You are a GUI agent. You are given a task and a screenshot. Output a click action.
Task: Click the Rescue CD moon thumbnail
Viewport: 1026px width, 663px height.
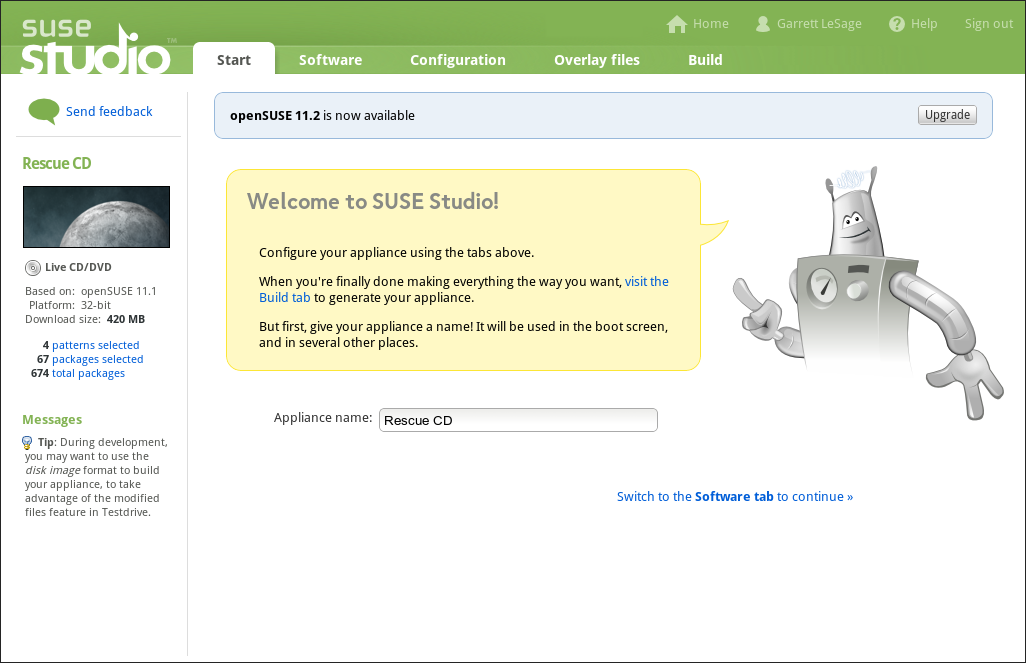pyautogui.click(x=96, y=217)
